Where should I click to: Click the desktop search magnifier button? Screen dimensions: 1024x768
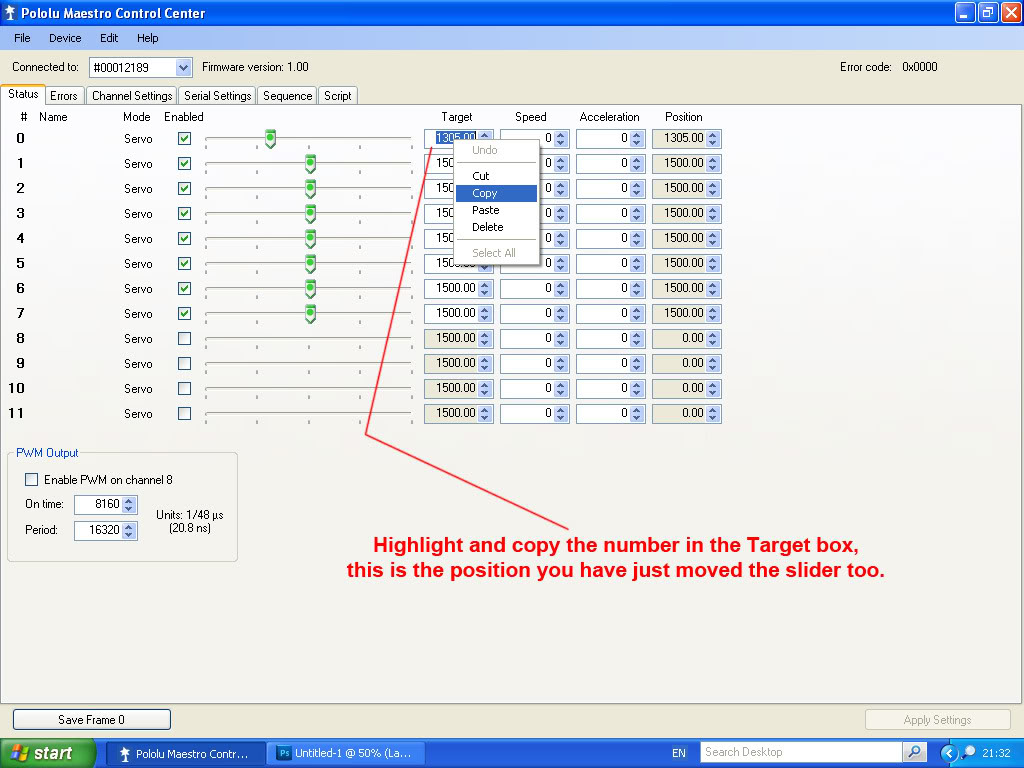914,752
